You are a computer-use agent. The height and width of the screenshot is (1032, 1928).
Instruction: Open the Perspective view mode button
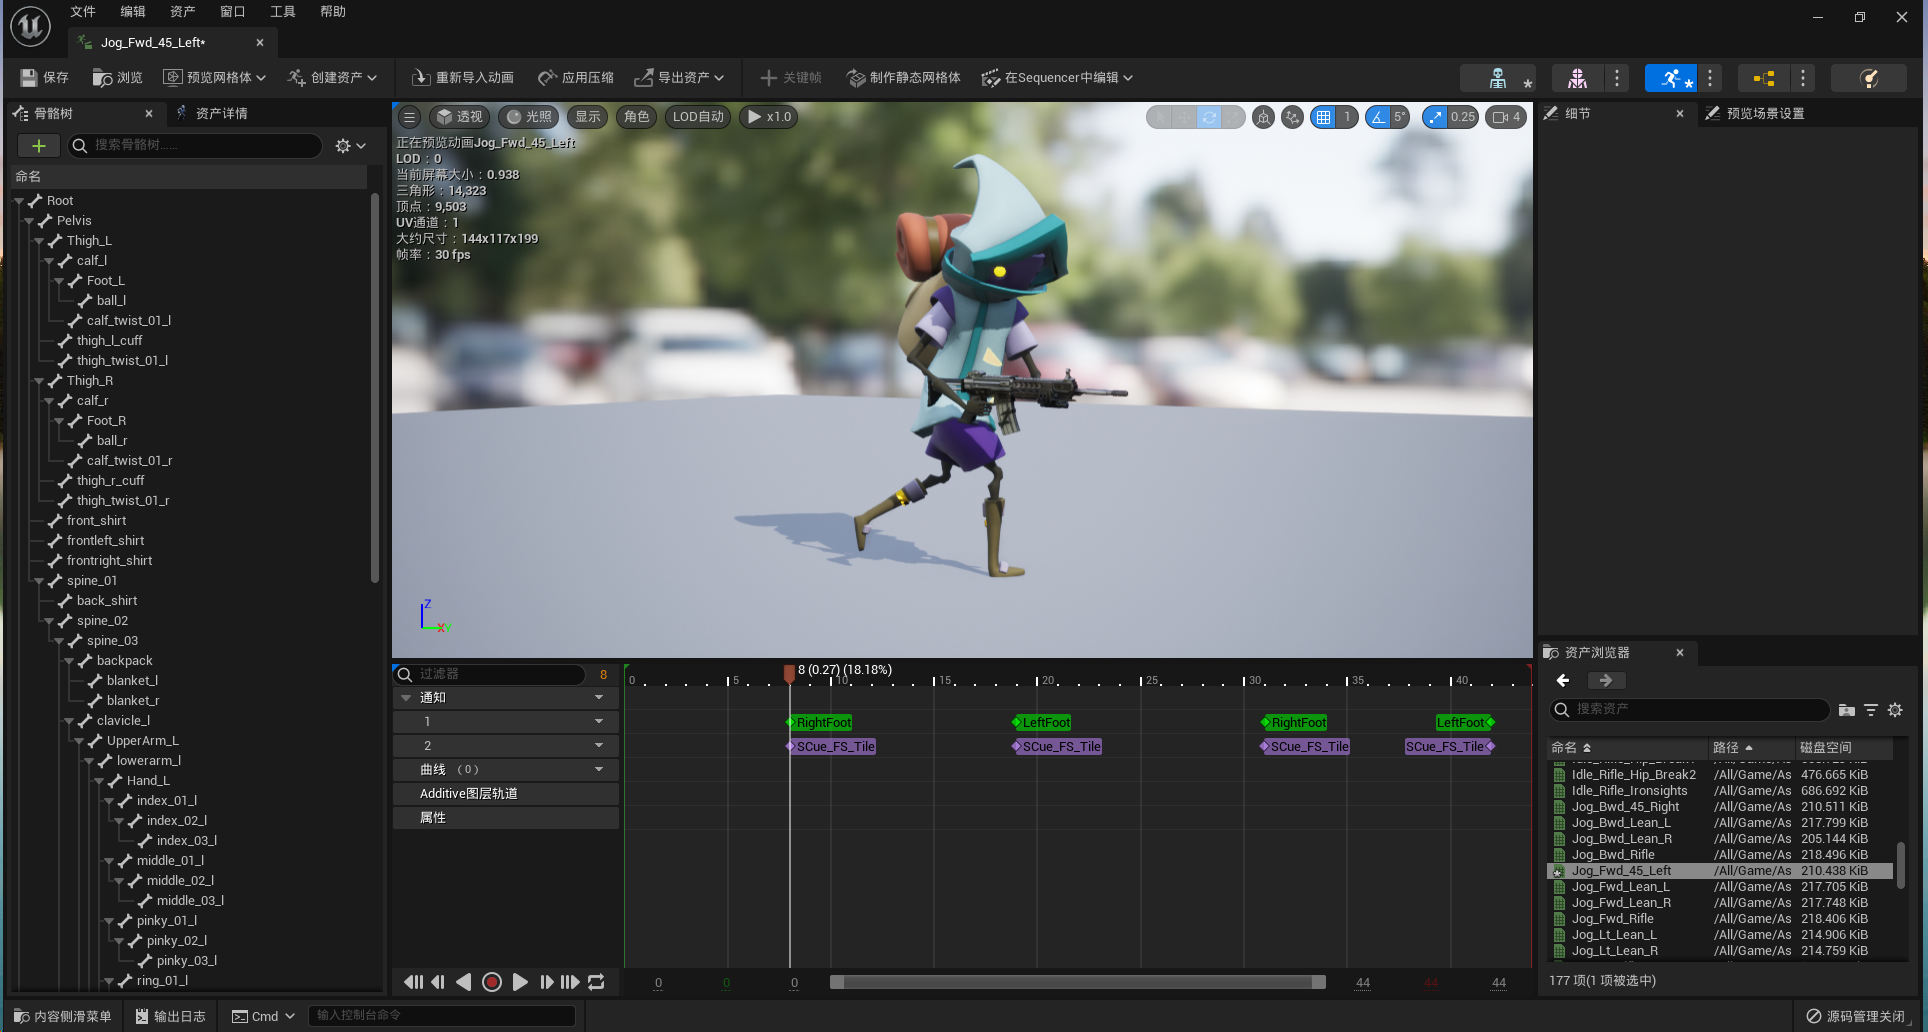point(460,117)
